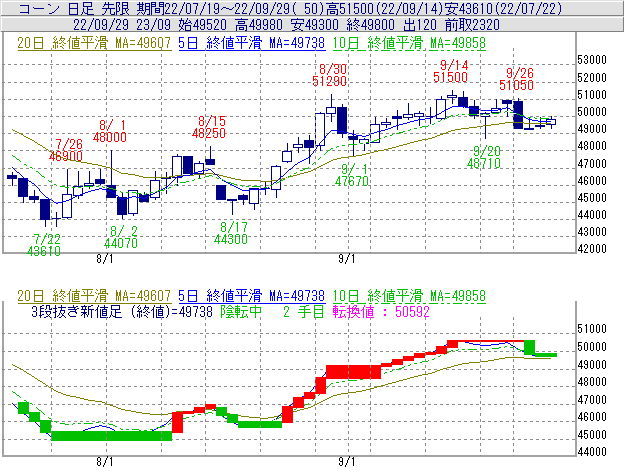The image size is (624, 475).
Task: Click the 前取2320 value
Action: (x=472, y=25)
